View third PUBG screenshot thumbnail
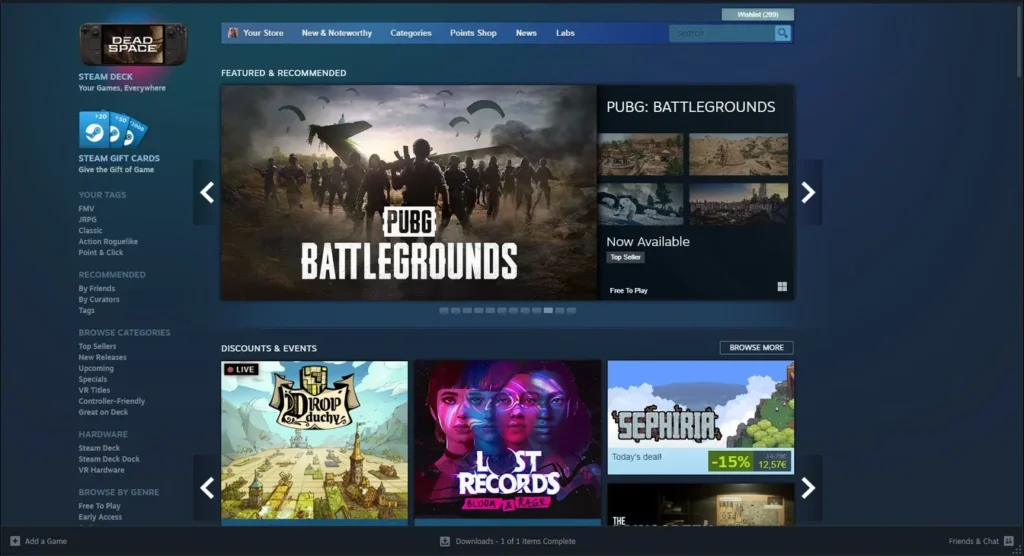The image size is (1024, 556). pos(641,204)
